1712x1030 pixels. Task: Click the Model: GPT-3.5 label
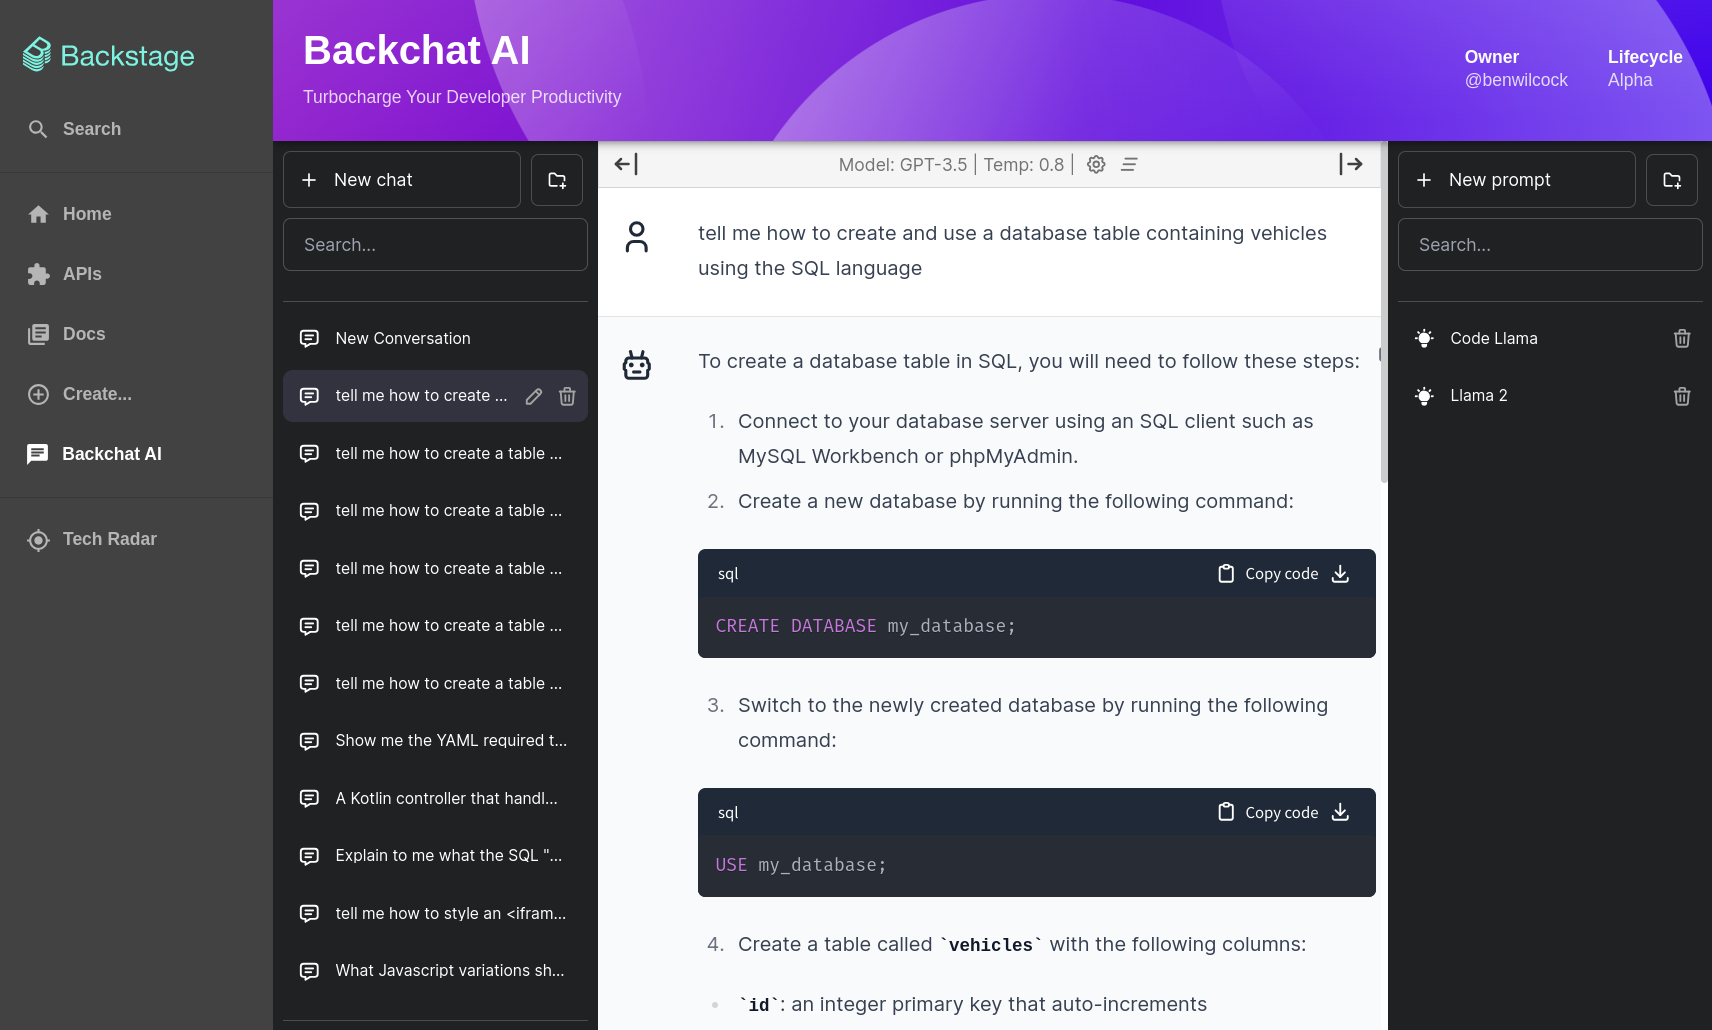(903, 165)
